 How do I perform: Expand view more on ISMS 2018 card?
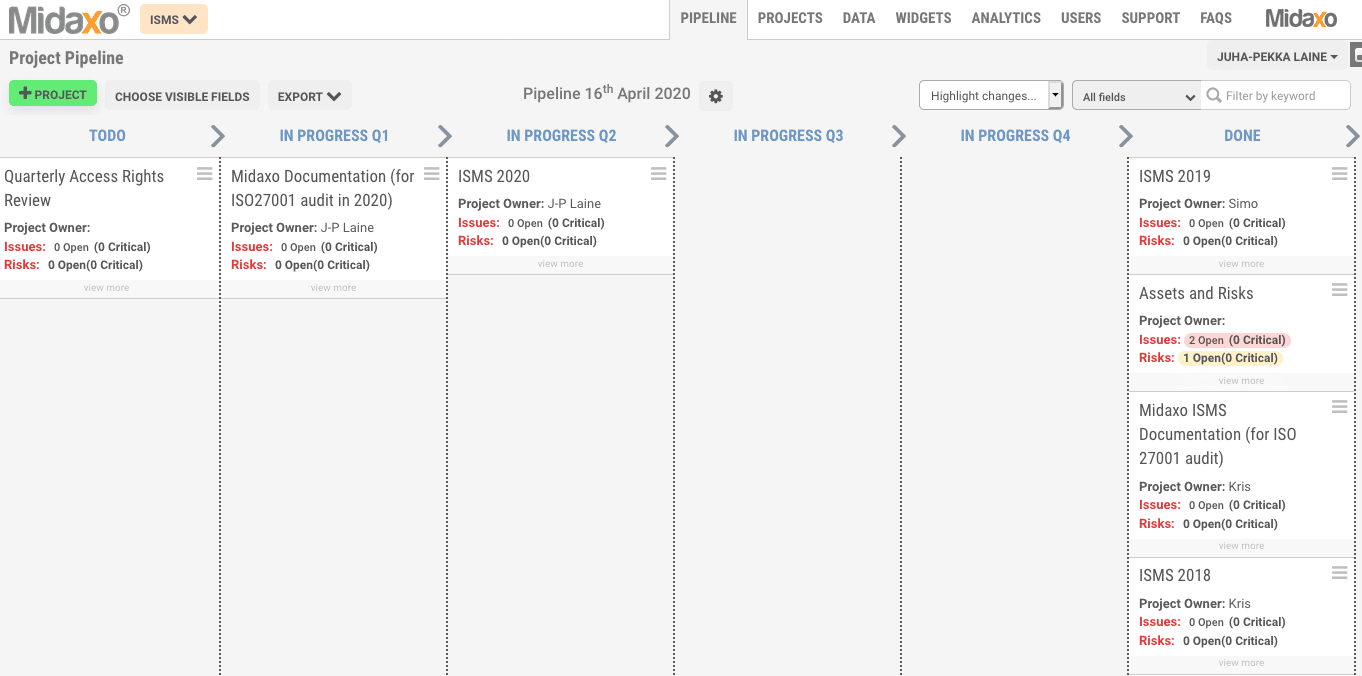pos(1241,663)
